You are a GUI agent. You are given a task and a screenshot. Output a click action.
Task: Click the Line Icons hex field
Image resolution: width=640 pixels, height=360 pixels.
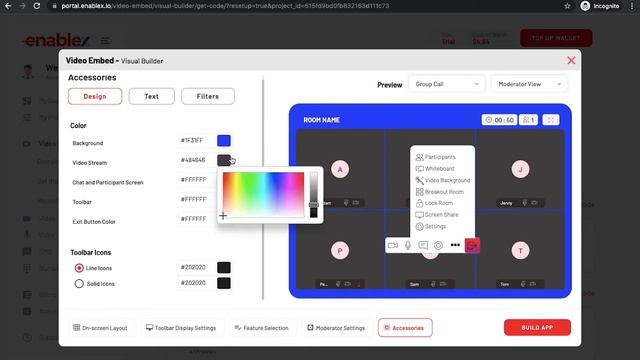click(195, 267)
